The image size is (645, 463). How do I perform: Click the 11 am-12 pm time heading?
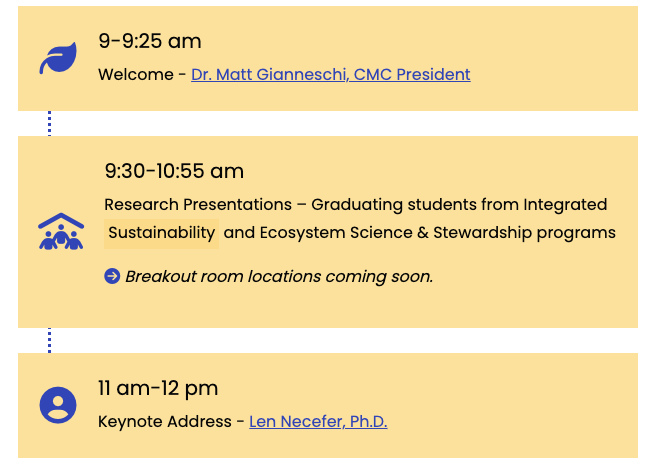click(x=158, y=388)
